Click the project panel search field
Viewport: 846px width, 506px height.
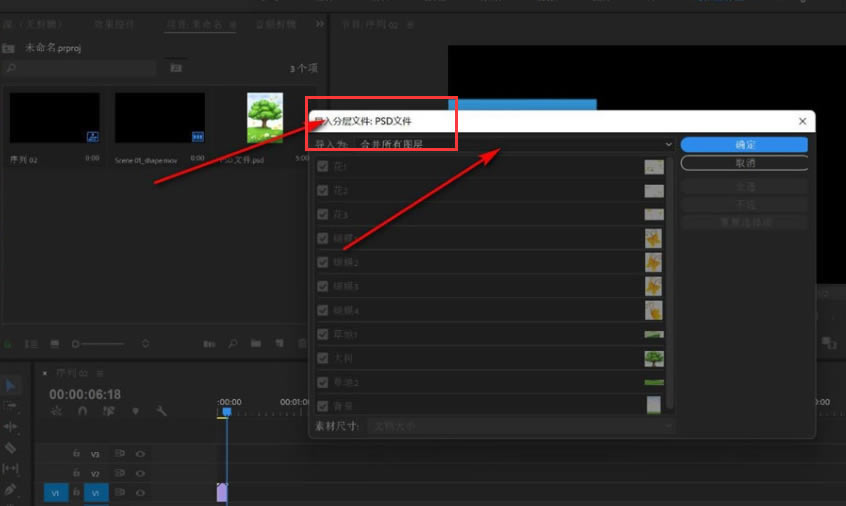tap(80, 68)
